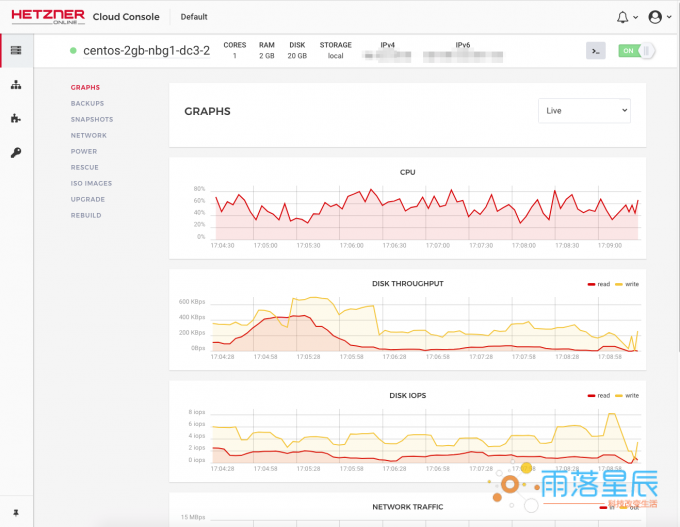680x527 pixels.
Task: Open the Live time range dropdown
Action: tap(584, 111)
